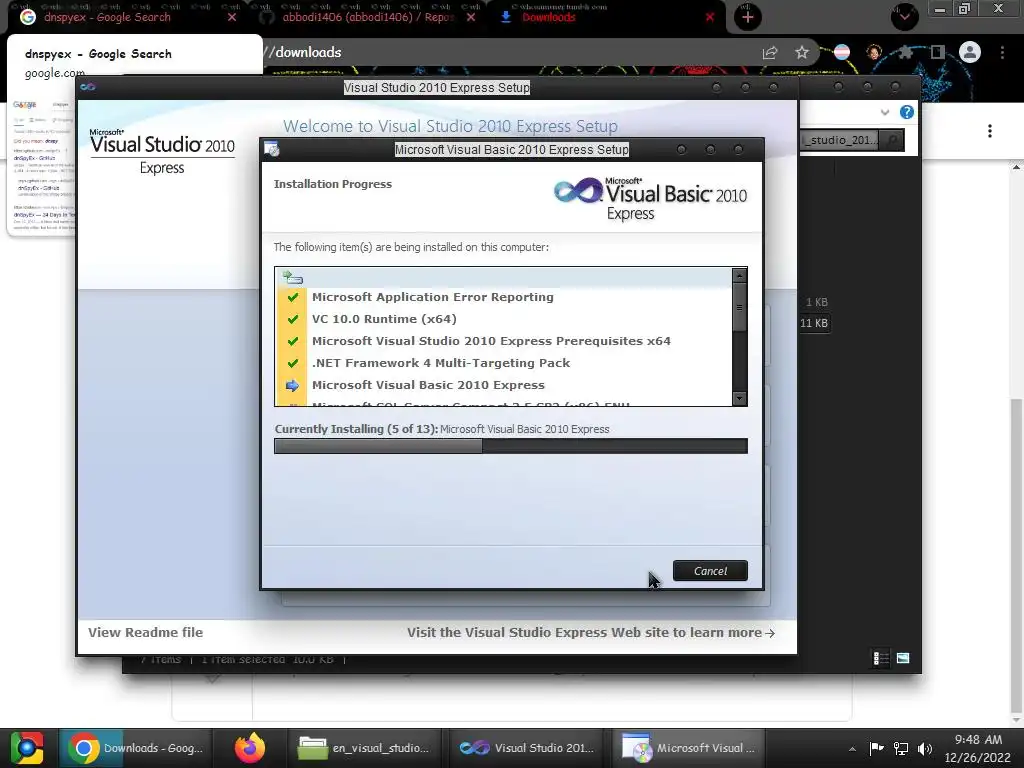Open the Chrome three-dot menu

point(1002,52)
